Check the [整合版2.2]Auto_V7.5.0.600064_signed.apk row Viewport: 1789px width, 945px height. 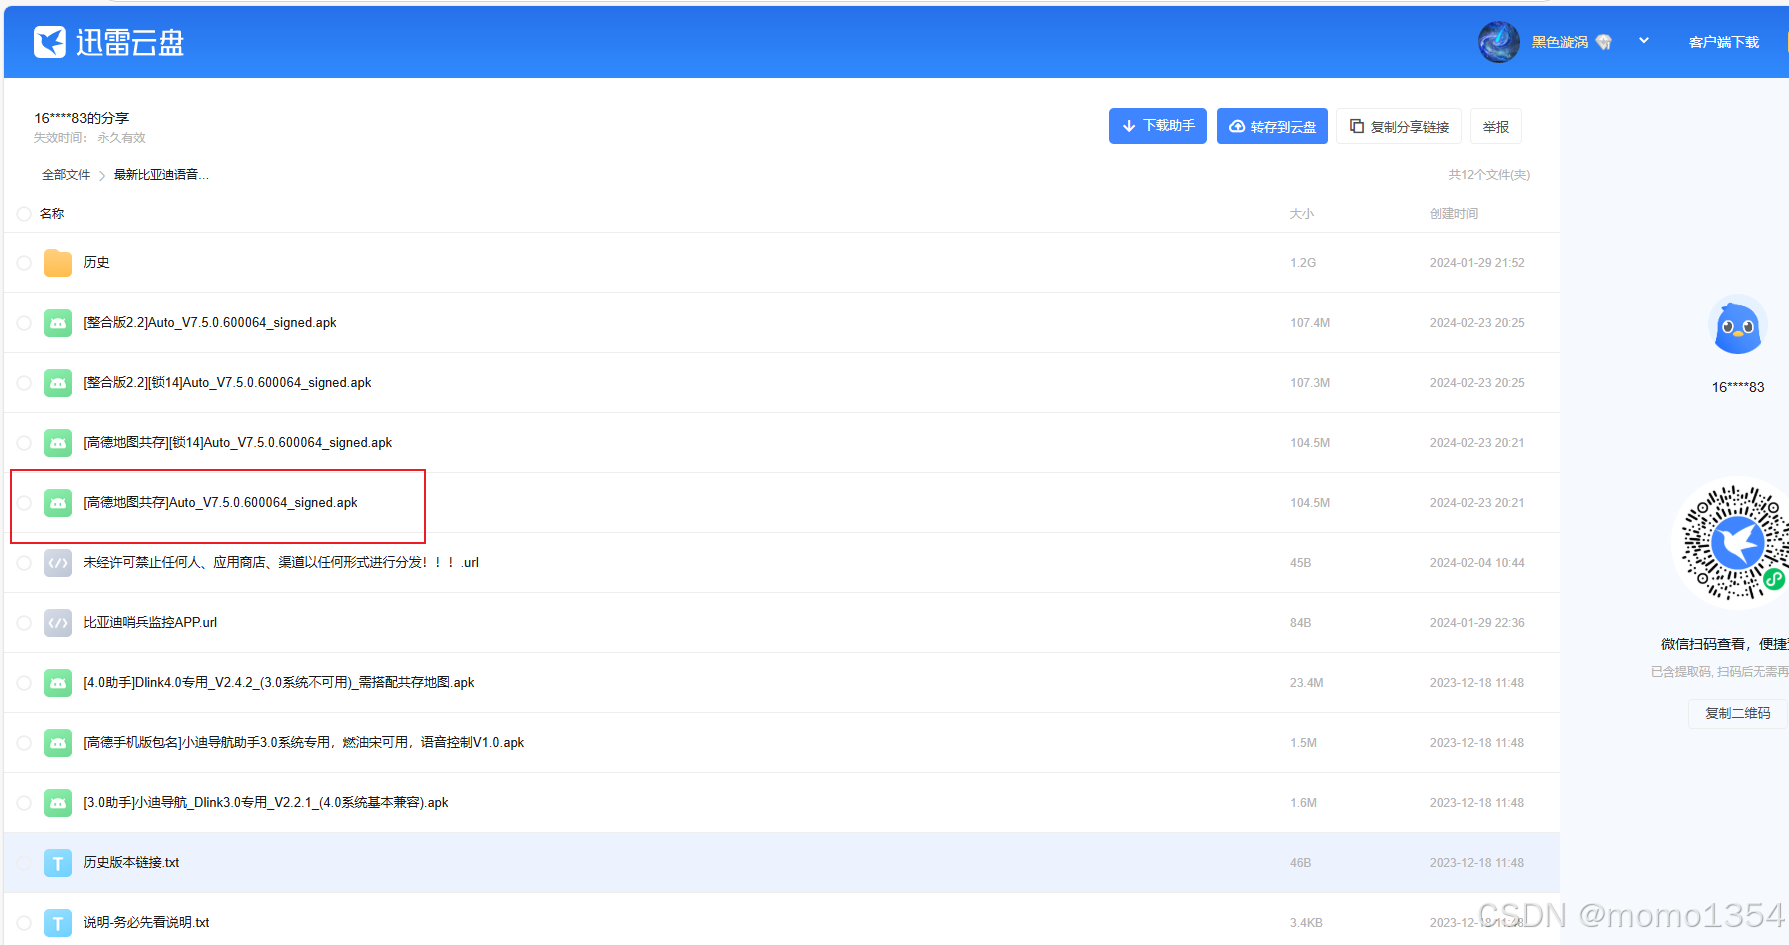coord(24,323)
